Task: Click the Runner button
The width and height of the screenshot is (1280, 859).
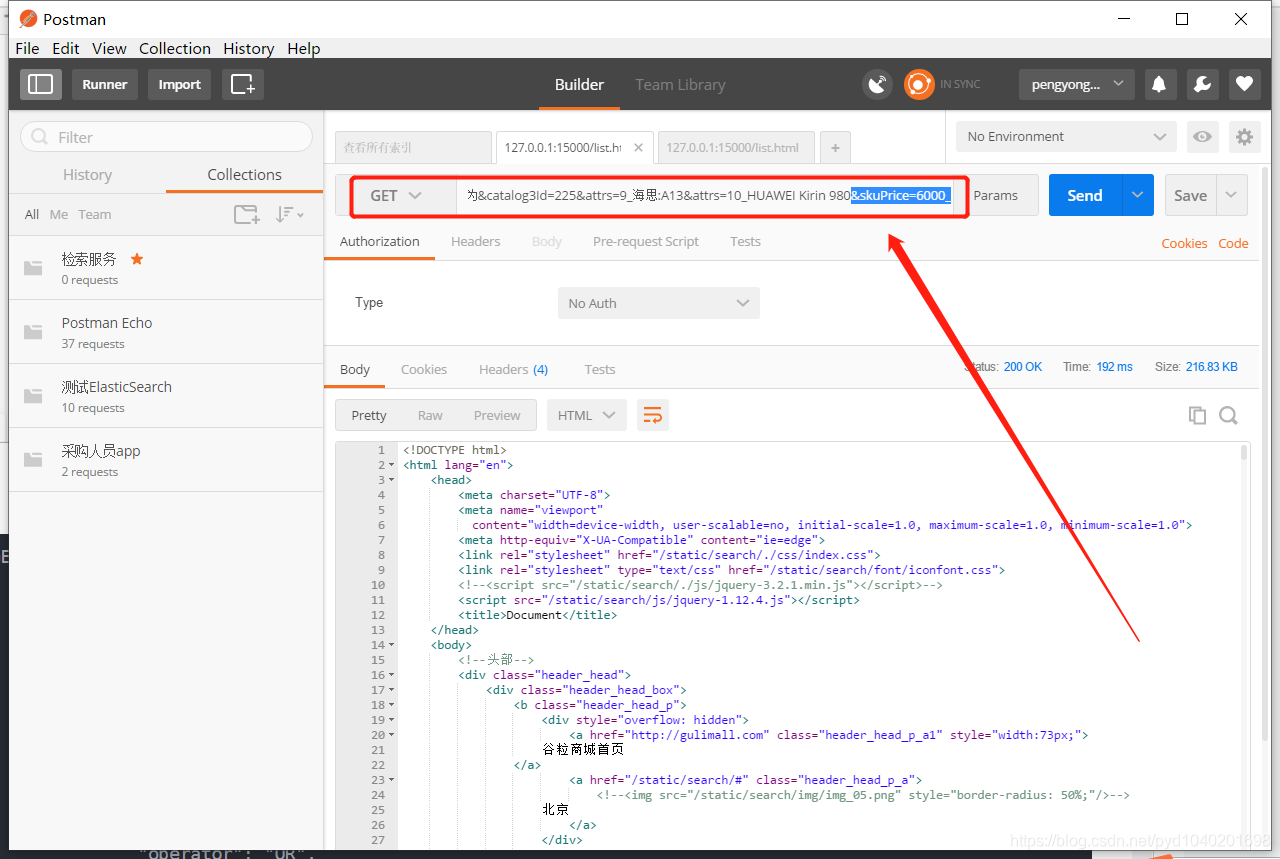Action: 105,85
